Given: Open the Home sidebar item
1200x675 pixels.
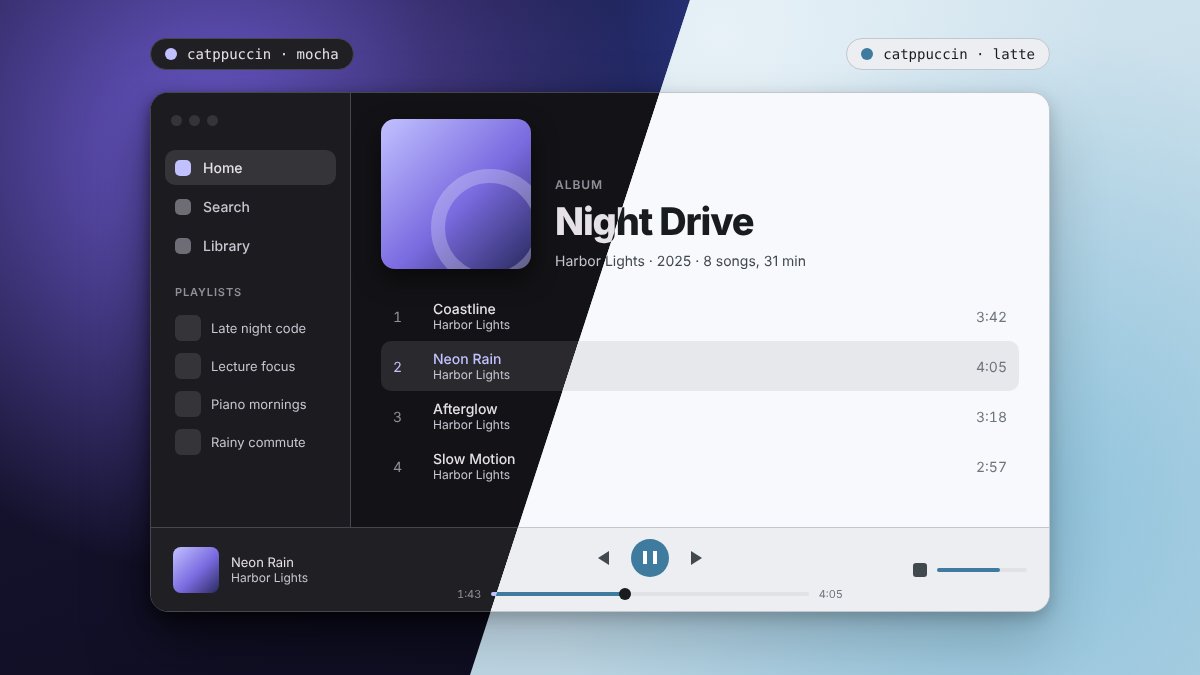Looking at the screenshot, I should click(x=250, y=168).
